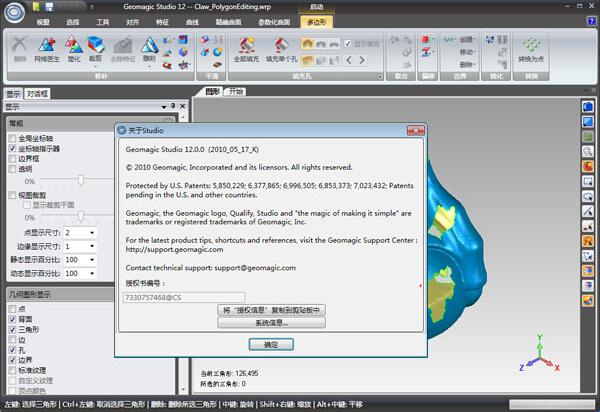Expand the 创建 boundary dropdown
This screenshot has height=412, width=600.
tap(467, 39)
